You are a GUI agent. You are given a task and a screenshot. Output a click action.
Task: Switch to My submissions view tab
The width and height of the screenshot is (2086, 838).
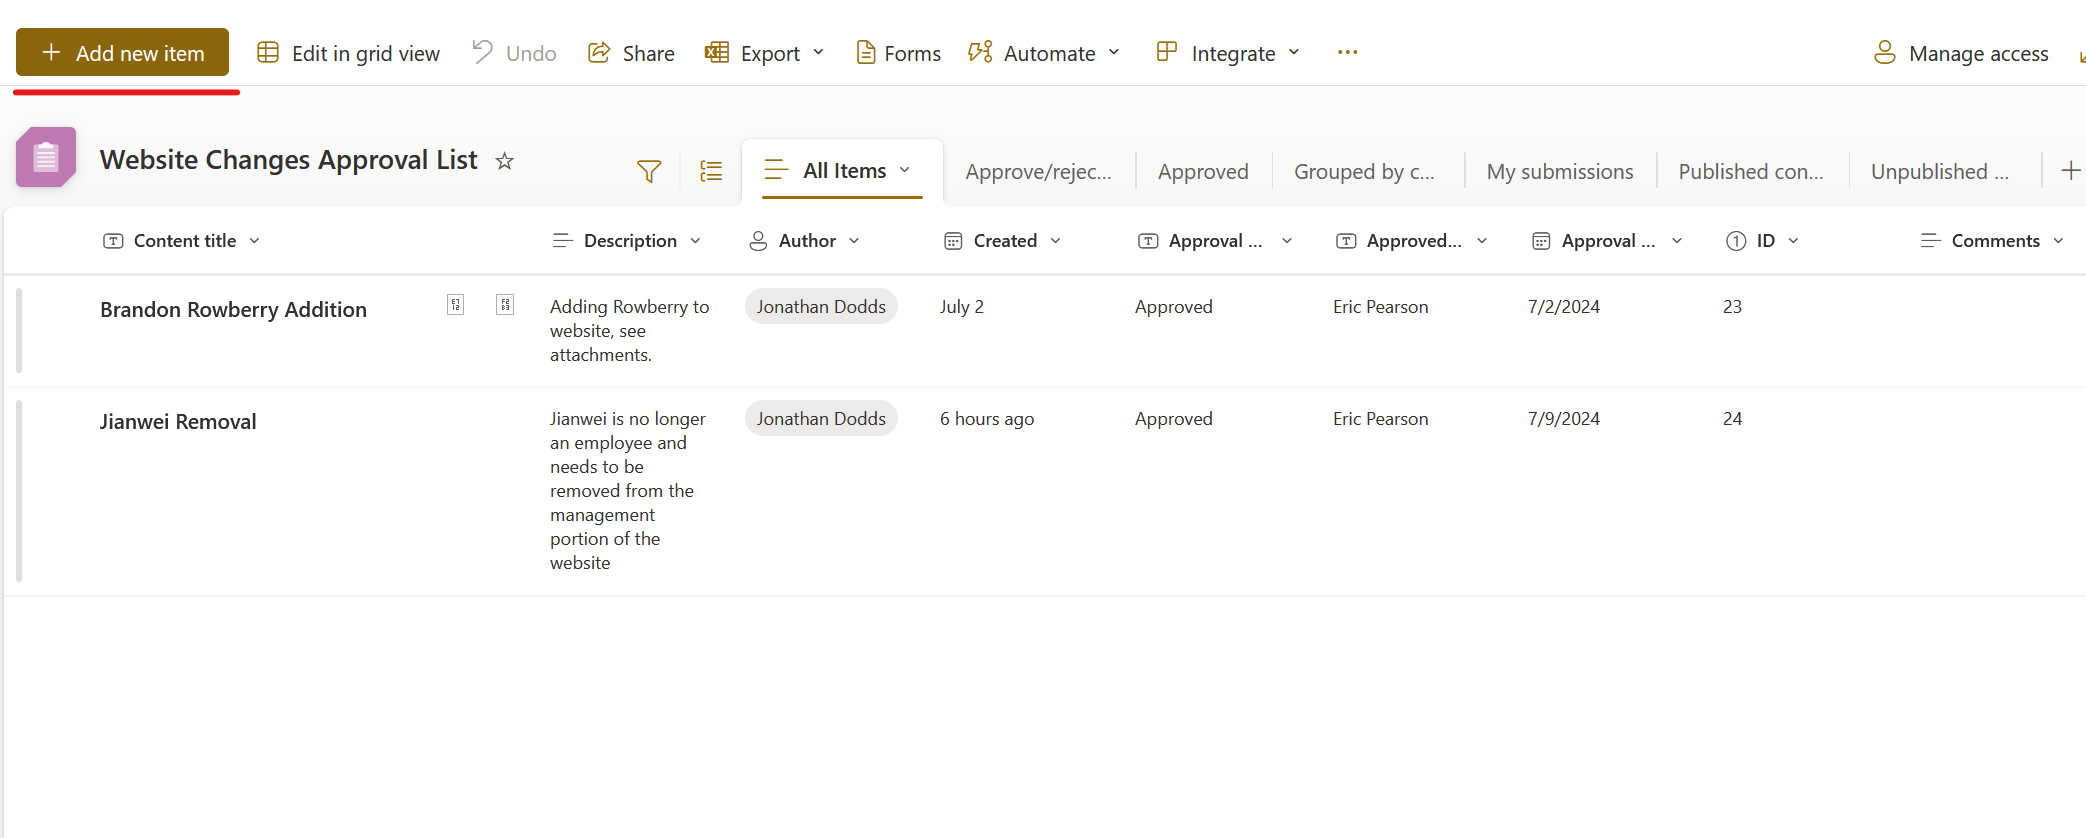1559,172
